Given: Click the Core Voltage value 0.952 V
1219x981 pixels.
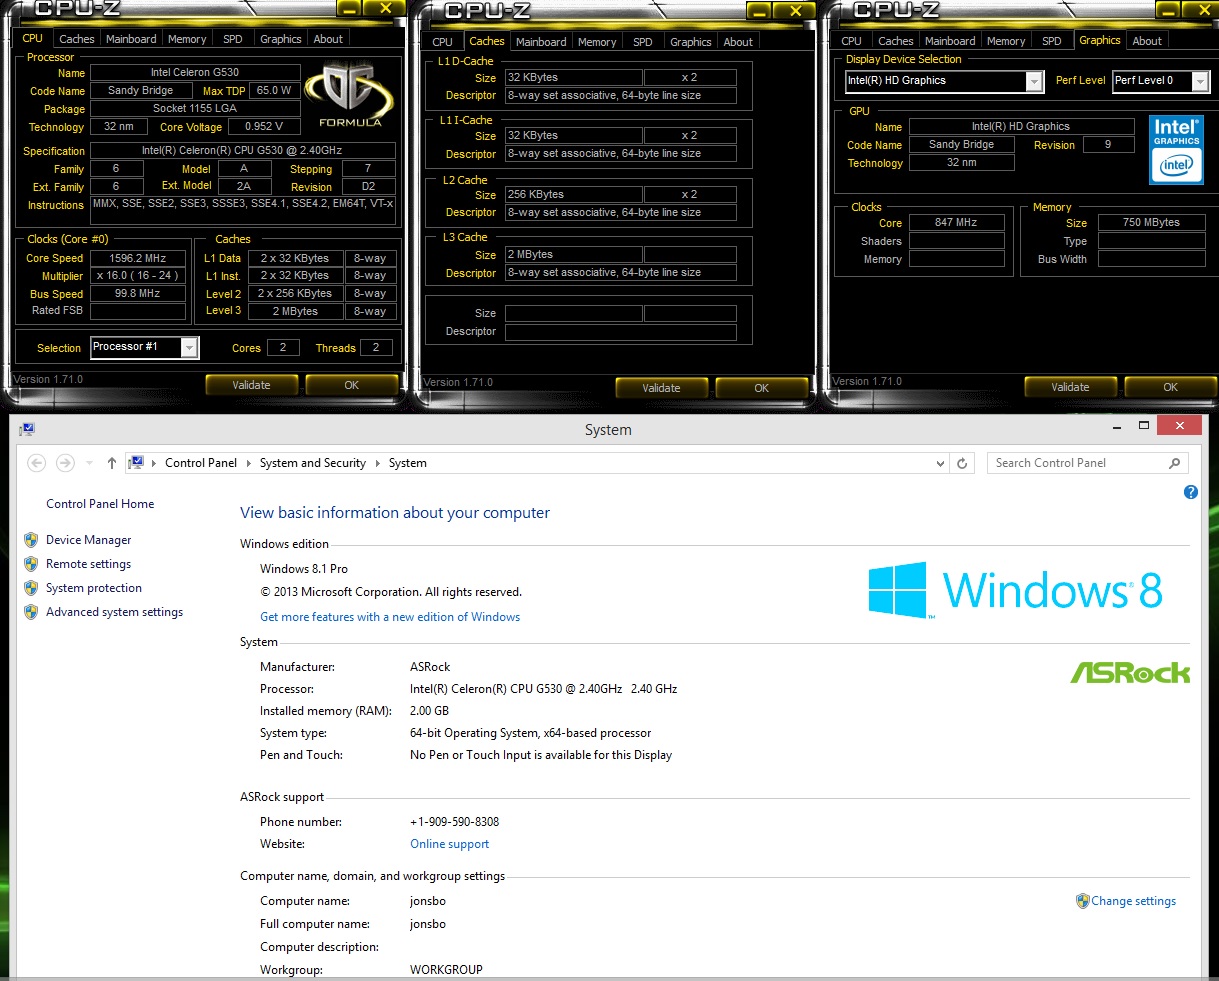Looking at the screenshot, I should point(264,127).
